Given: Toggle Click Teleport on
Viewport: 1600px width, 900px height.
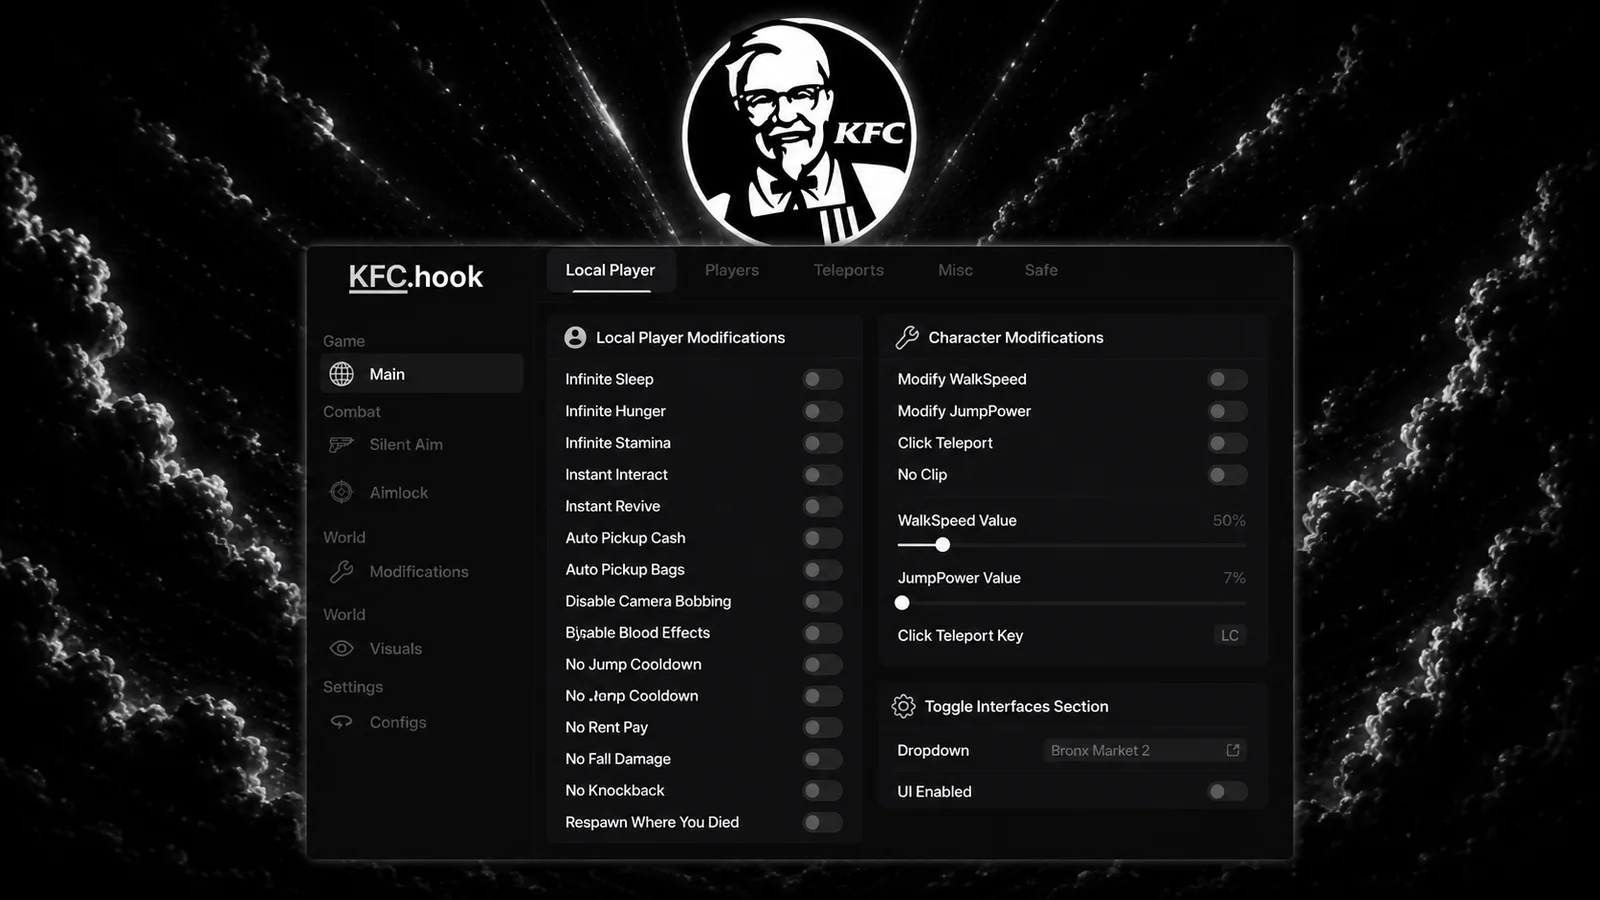Looking at the screenshot, I should tap(1227, 443).
